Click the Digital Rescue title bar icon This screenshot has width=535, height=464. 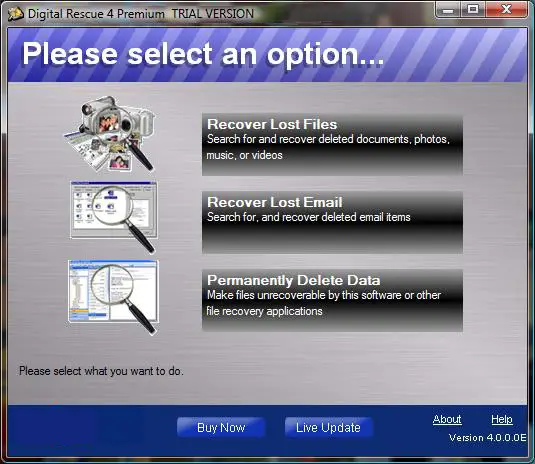click(x=15, y=14)
